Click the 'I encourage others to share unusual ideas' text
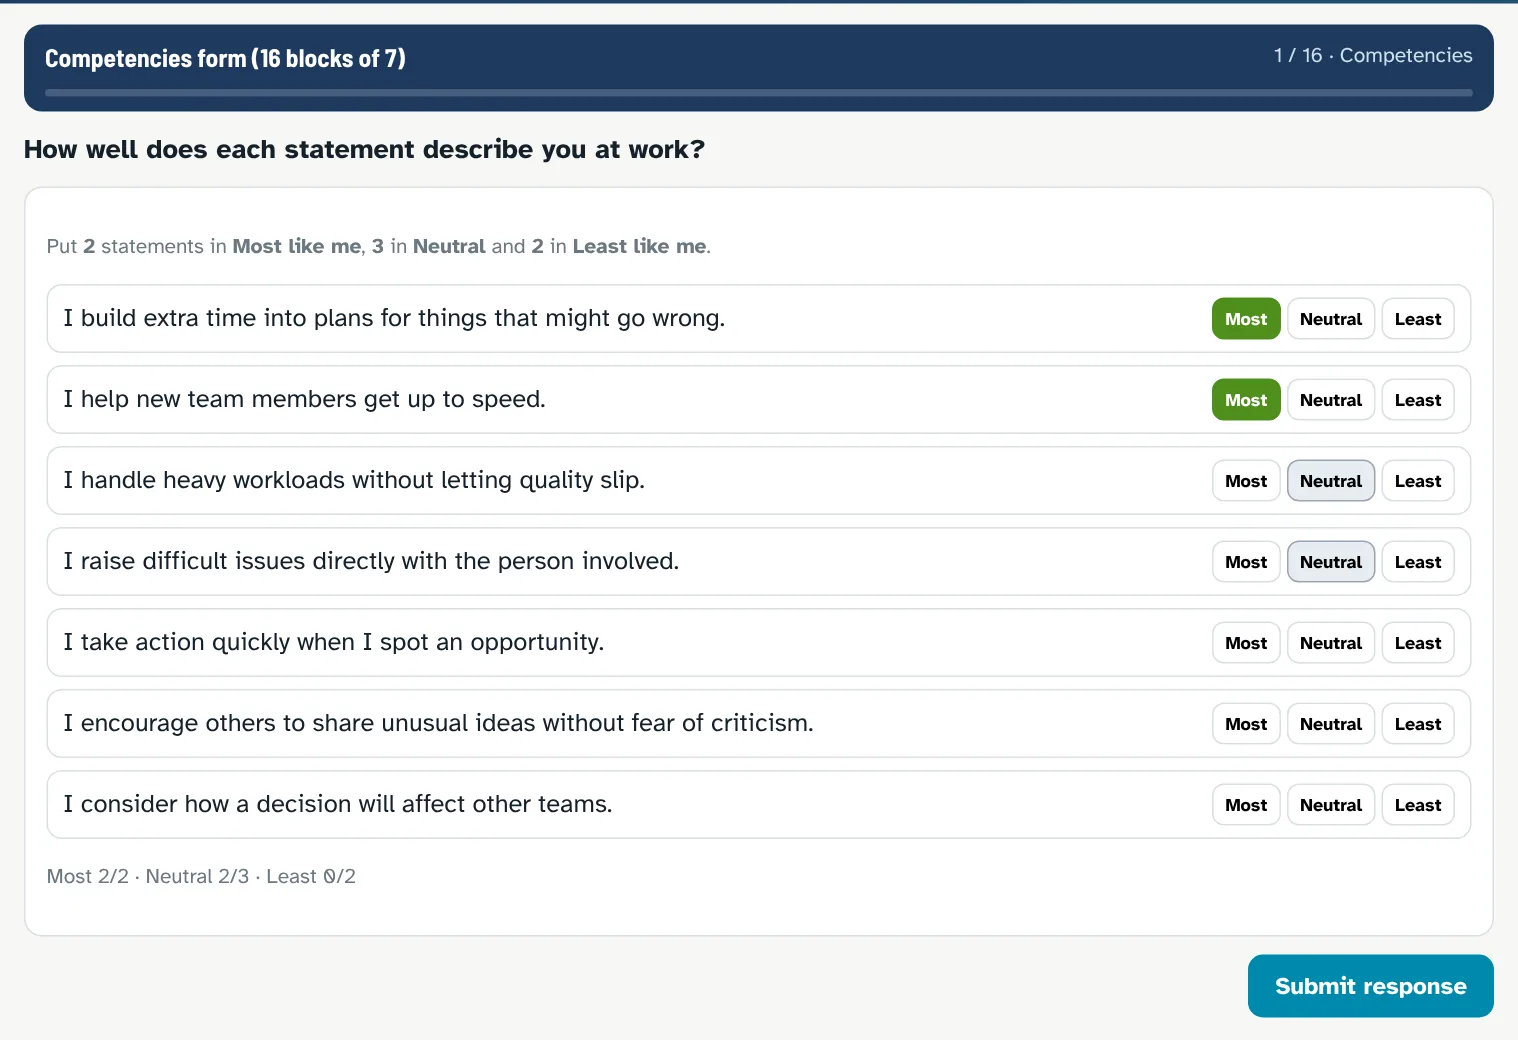1518x1040 pixels. click(x=438, y=723)
